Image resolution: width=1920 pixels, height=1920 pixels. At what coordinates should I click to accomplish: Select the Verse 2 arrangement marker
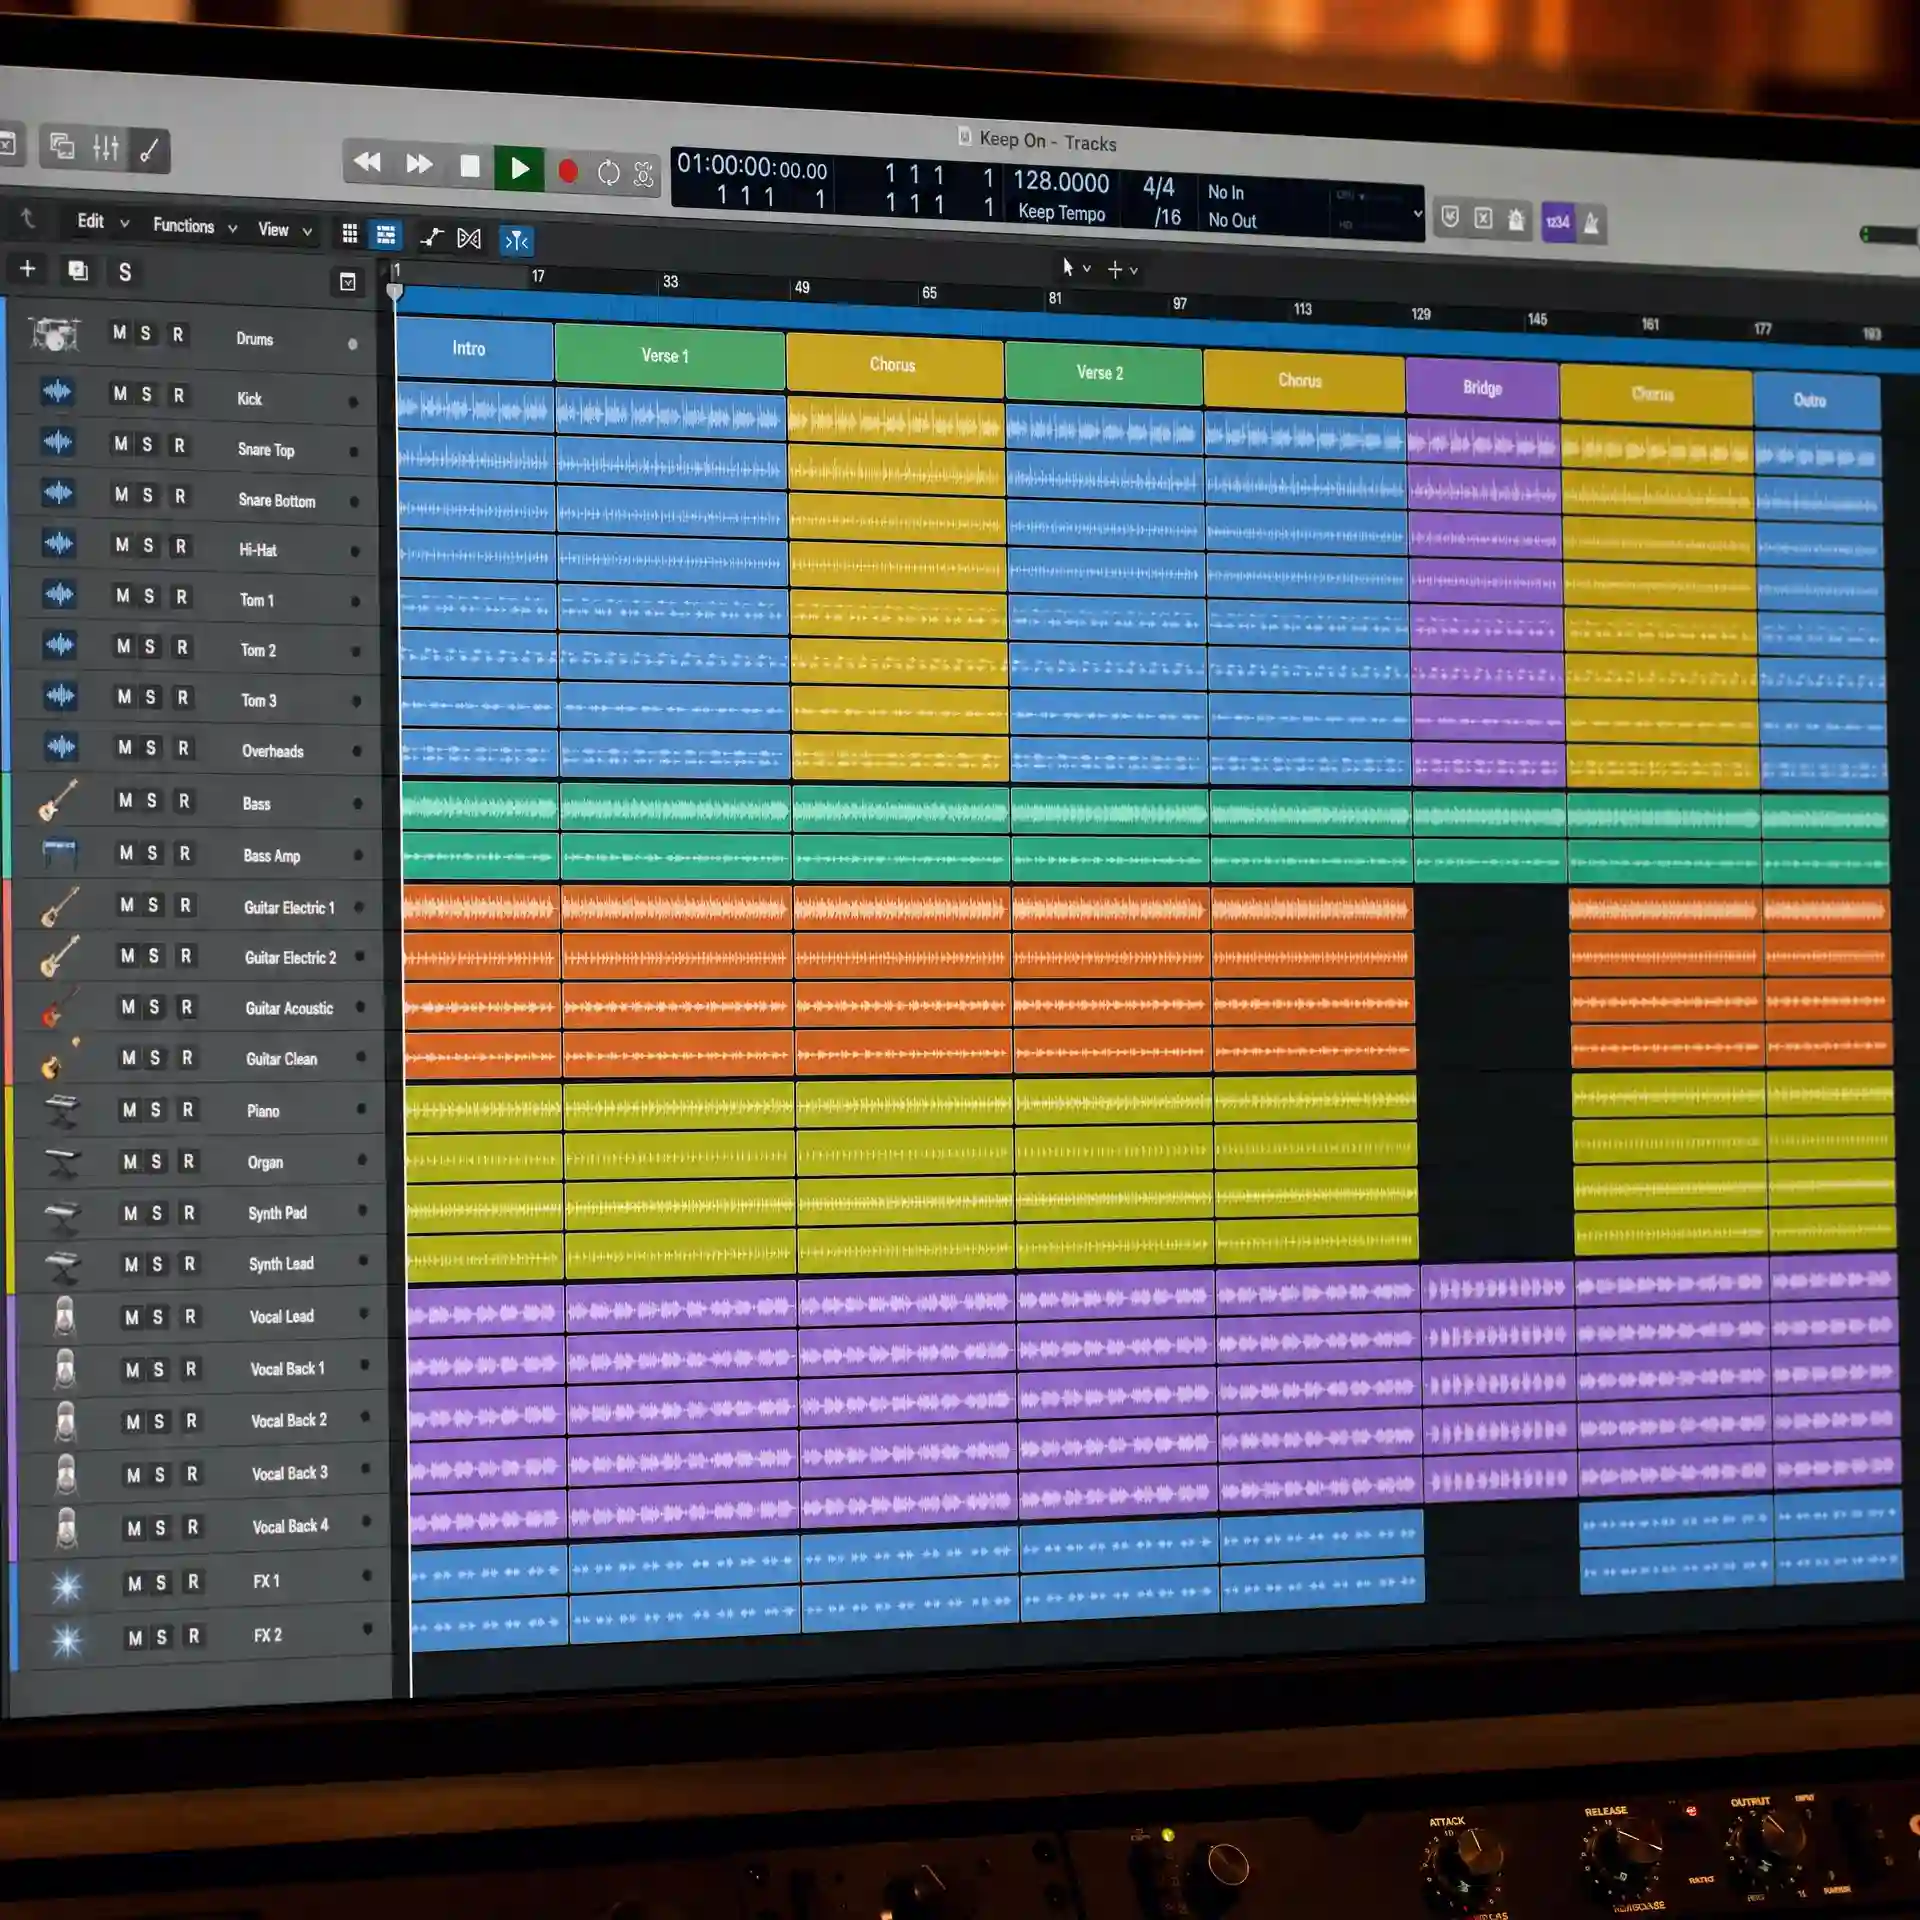(1103, 373)
